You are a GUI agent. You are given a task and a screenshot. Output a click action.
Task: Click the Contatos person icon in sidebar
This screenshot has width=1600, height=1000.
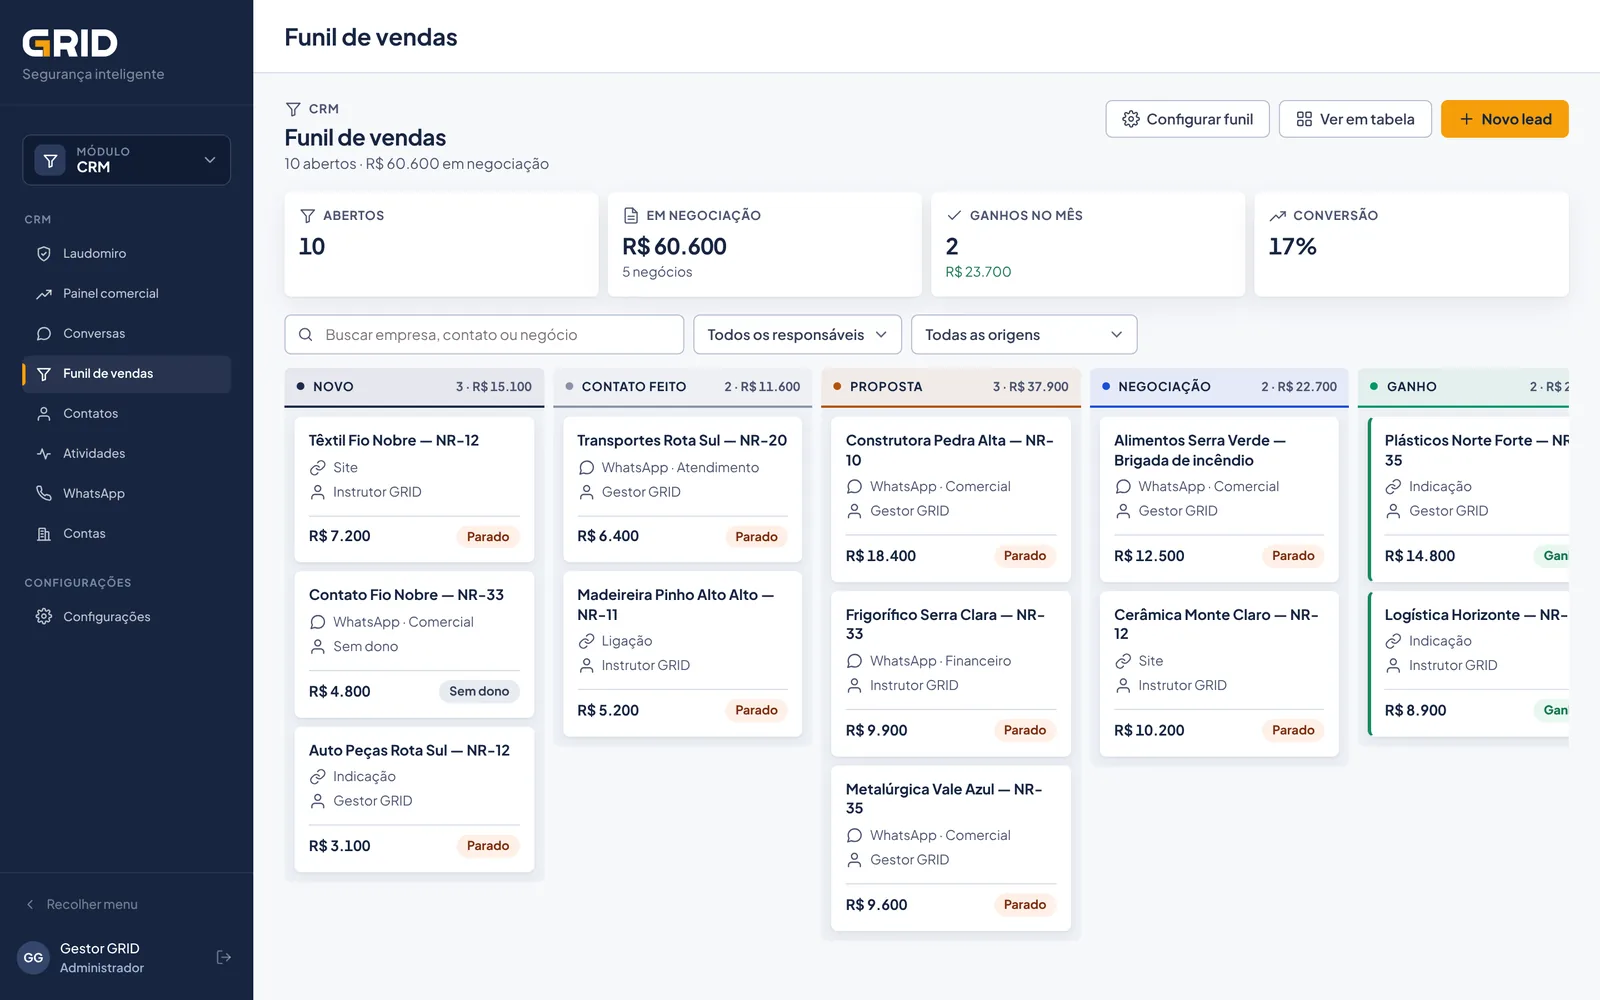(x=44, y=414)
